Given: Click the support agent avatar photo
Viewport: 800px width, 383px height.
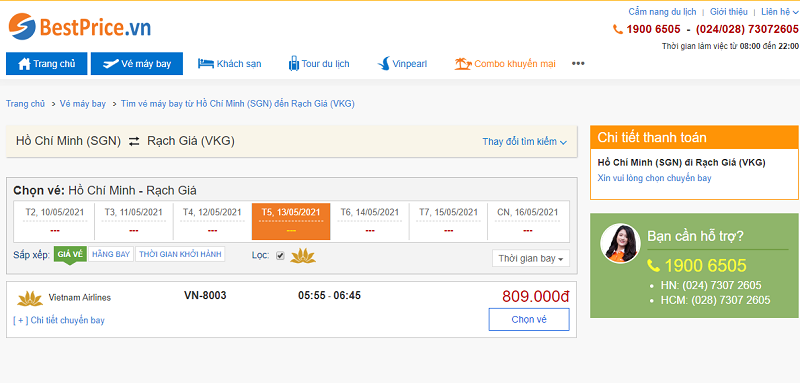Looking at the screenshot, I should click(x=620, y=243).
